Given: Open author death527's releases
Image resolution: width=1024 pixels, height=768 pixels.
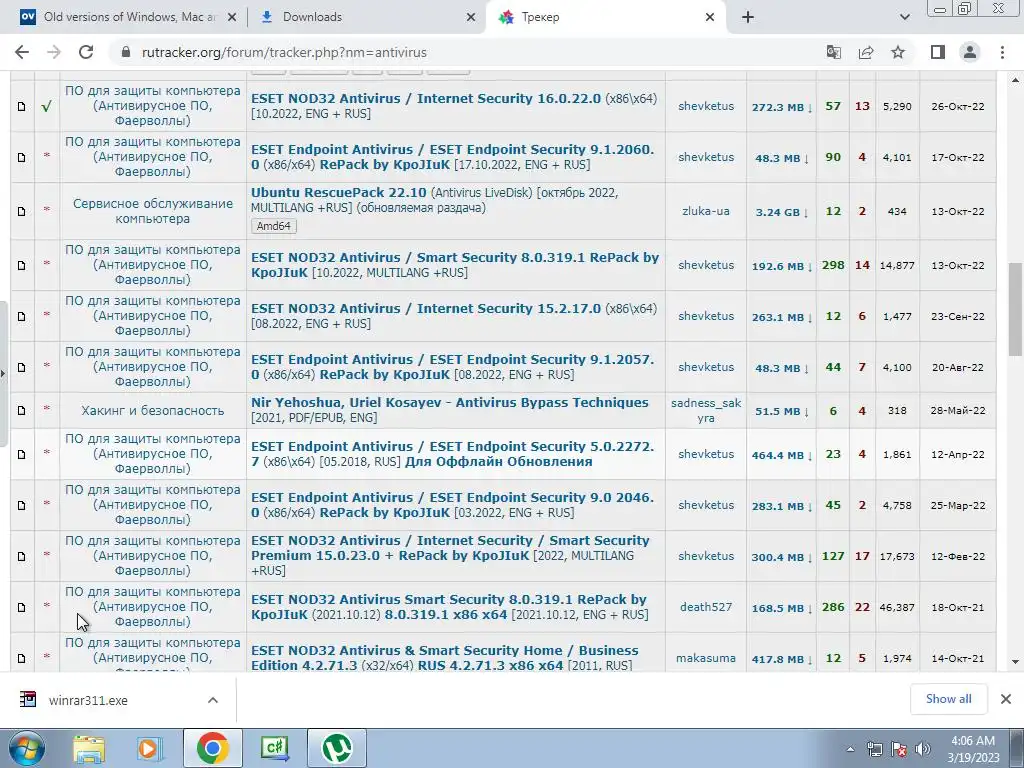Looking at the screenshot, I should click(705, 607).
